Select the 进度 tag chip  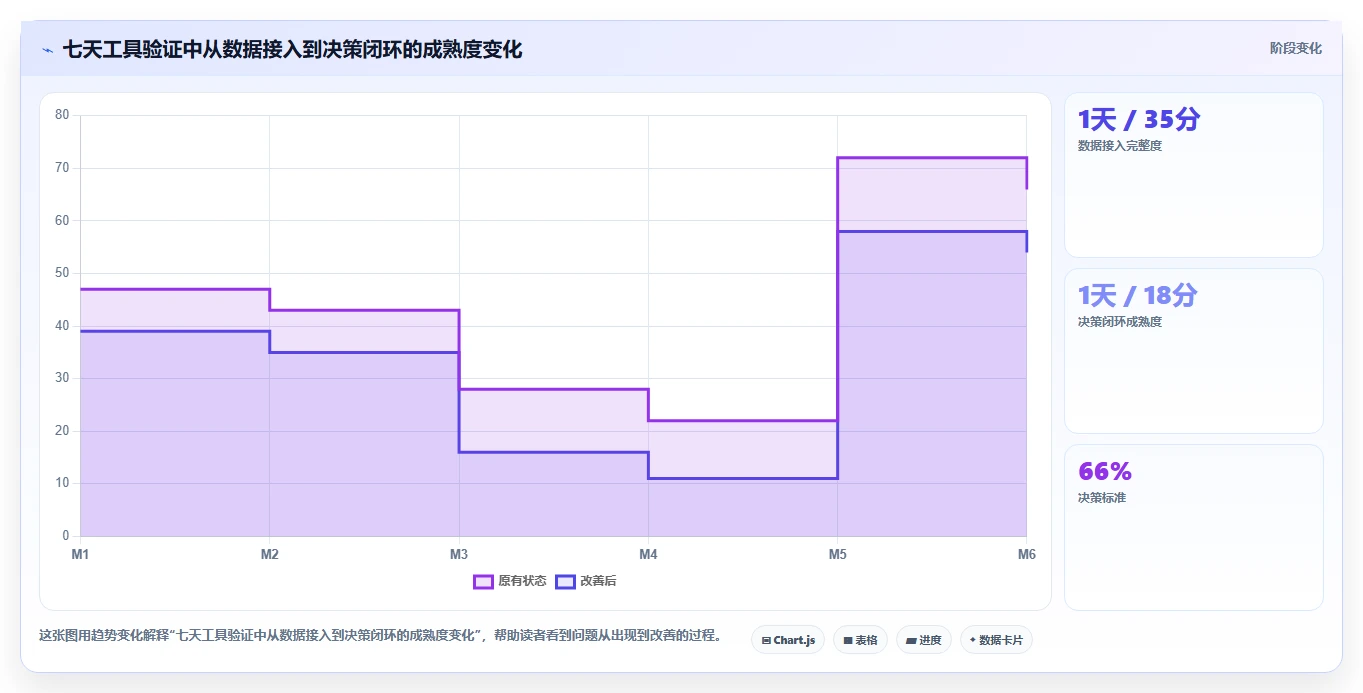tap(924, 640)
